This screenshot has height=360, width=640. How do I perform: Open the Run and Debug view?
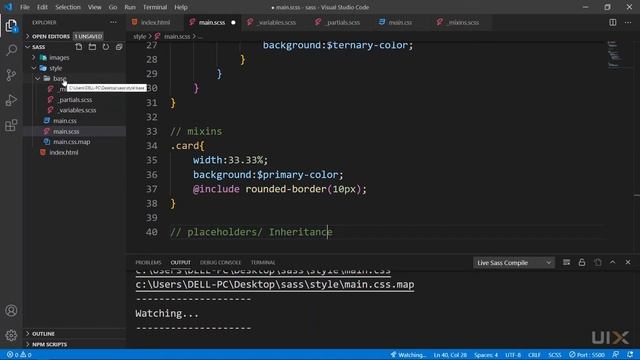11,100
